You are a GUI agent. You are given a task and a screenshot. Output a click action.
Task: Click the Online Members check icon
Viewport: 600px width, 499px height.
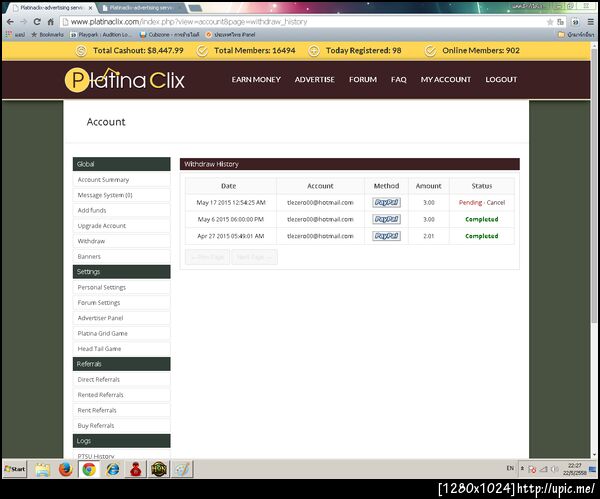pyautogui.click(x=430, y=51)
